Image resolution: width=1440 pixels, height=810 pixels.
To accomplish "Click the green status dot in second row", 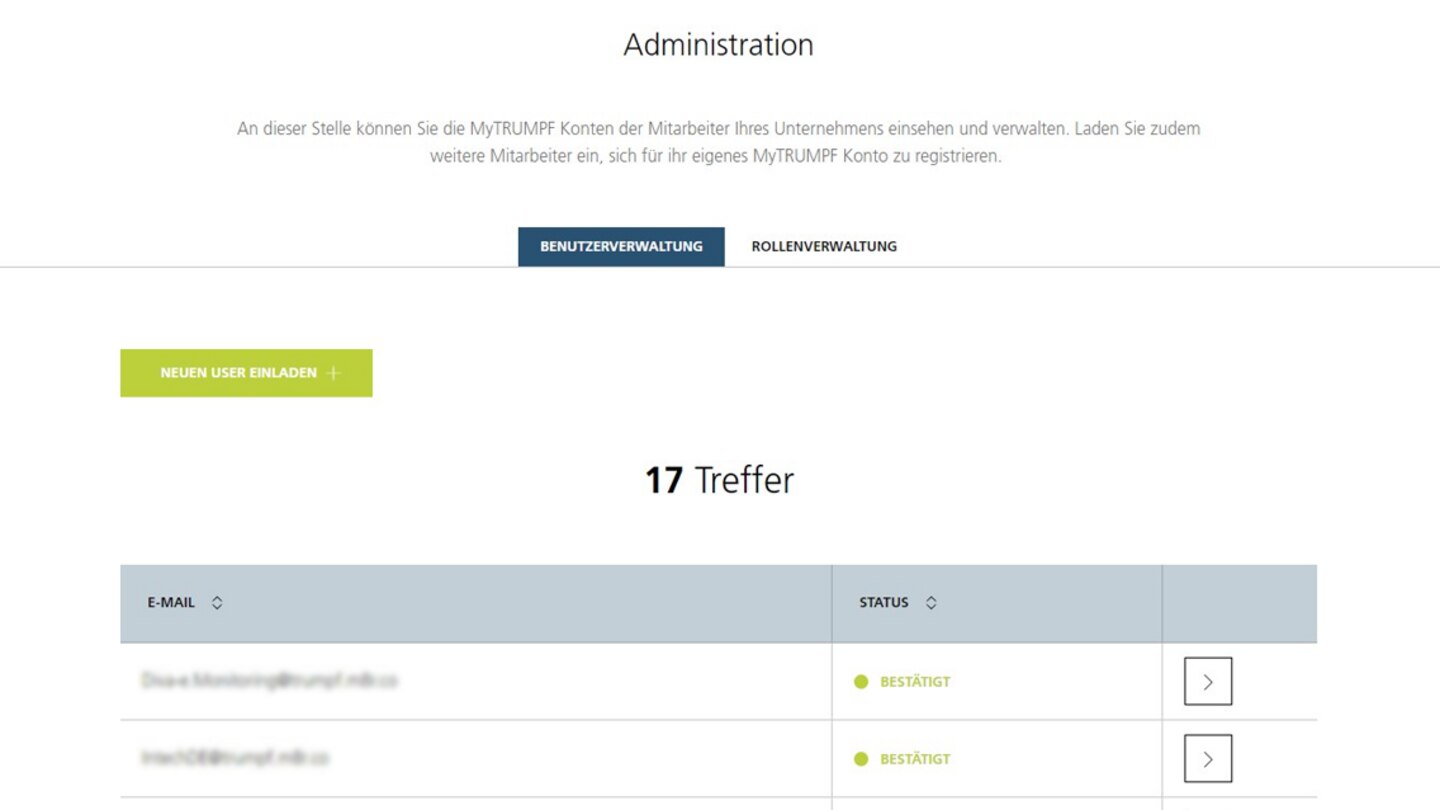I will [x=861, y=760].
